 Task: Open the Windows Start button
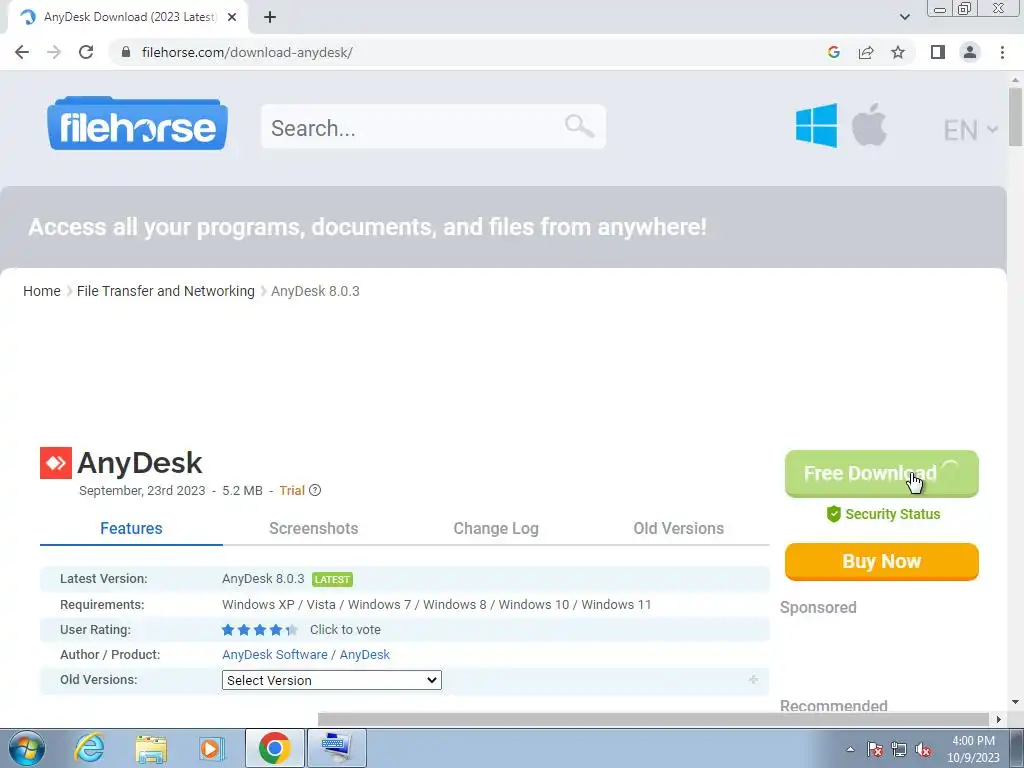(x=27, y=748)
